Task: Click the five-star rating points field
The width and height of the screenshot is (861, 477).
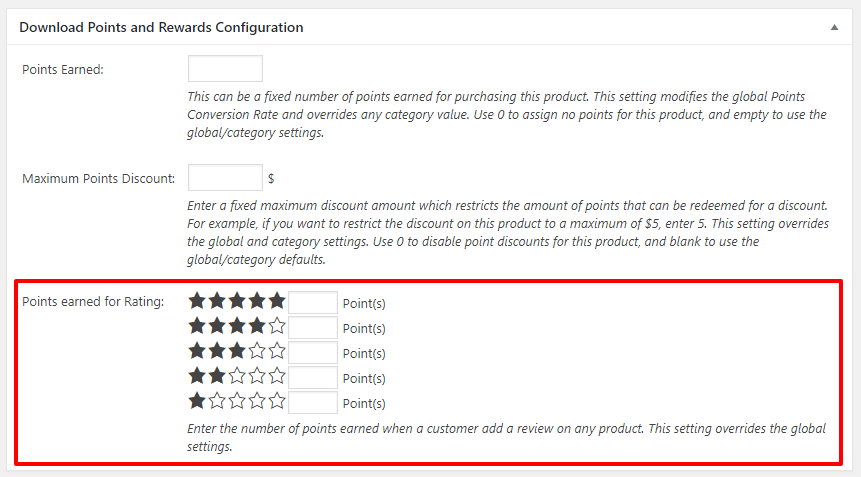Action: click(313, 302)
